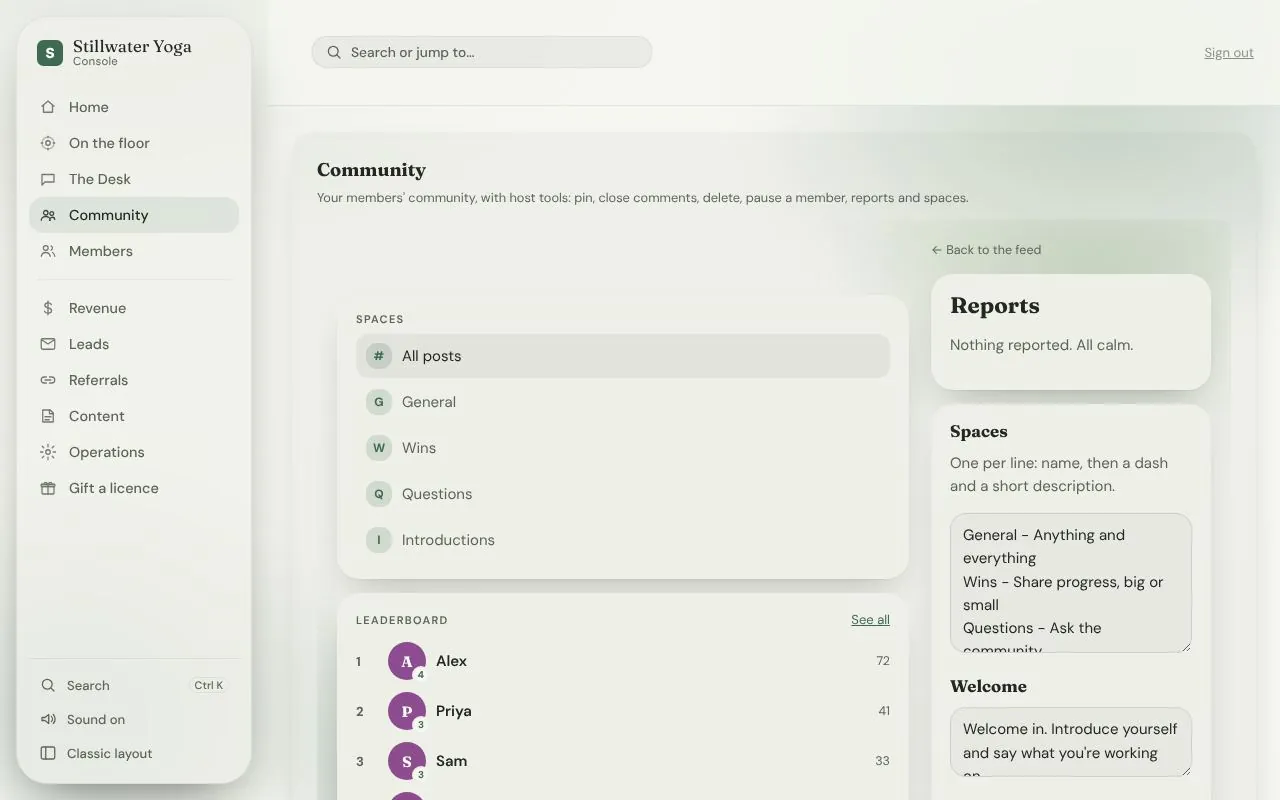Viewport: 1280px width, 800px height.
Task: Click Back to the feed link
Action: [986, 250]
